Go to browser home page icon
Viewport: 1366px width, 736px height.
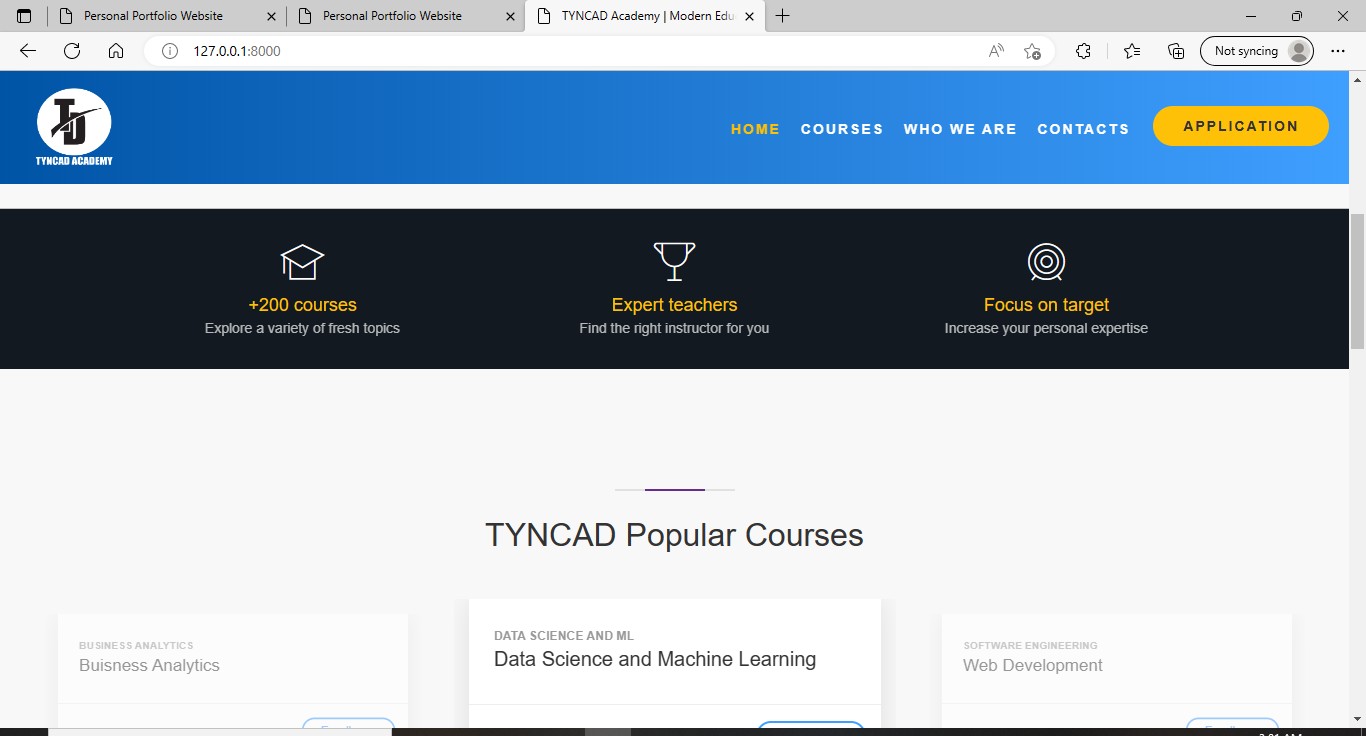pos(116,51)
